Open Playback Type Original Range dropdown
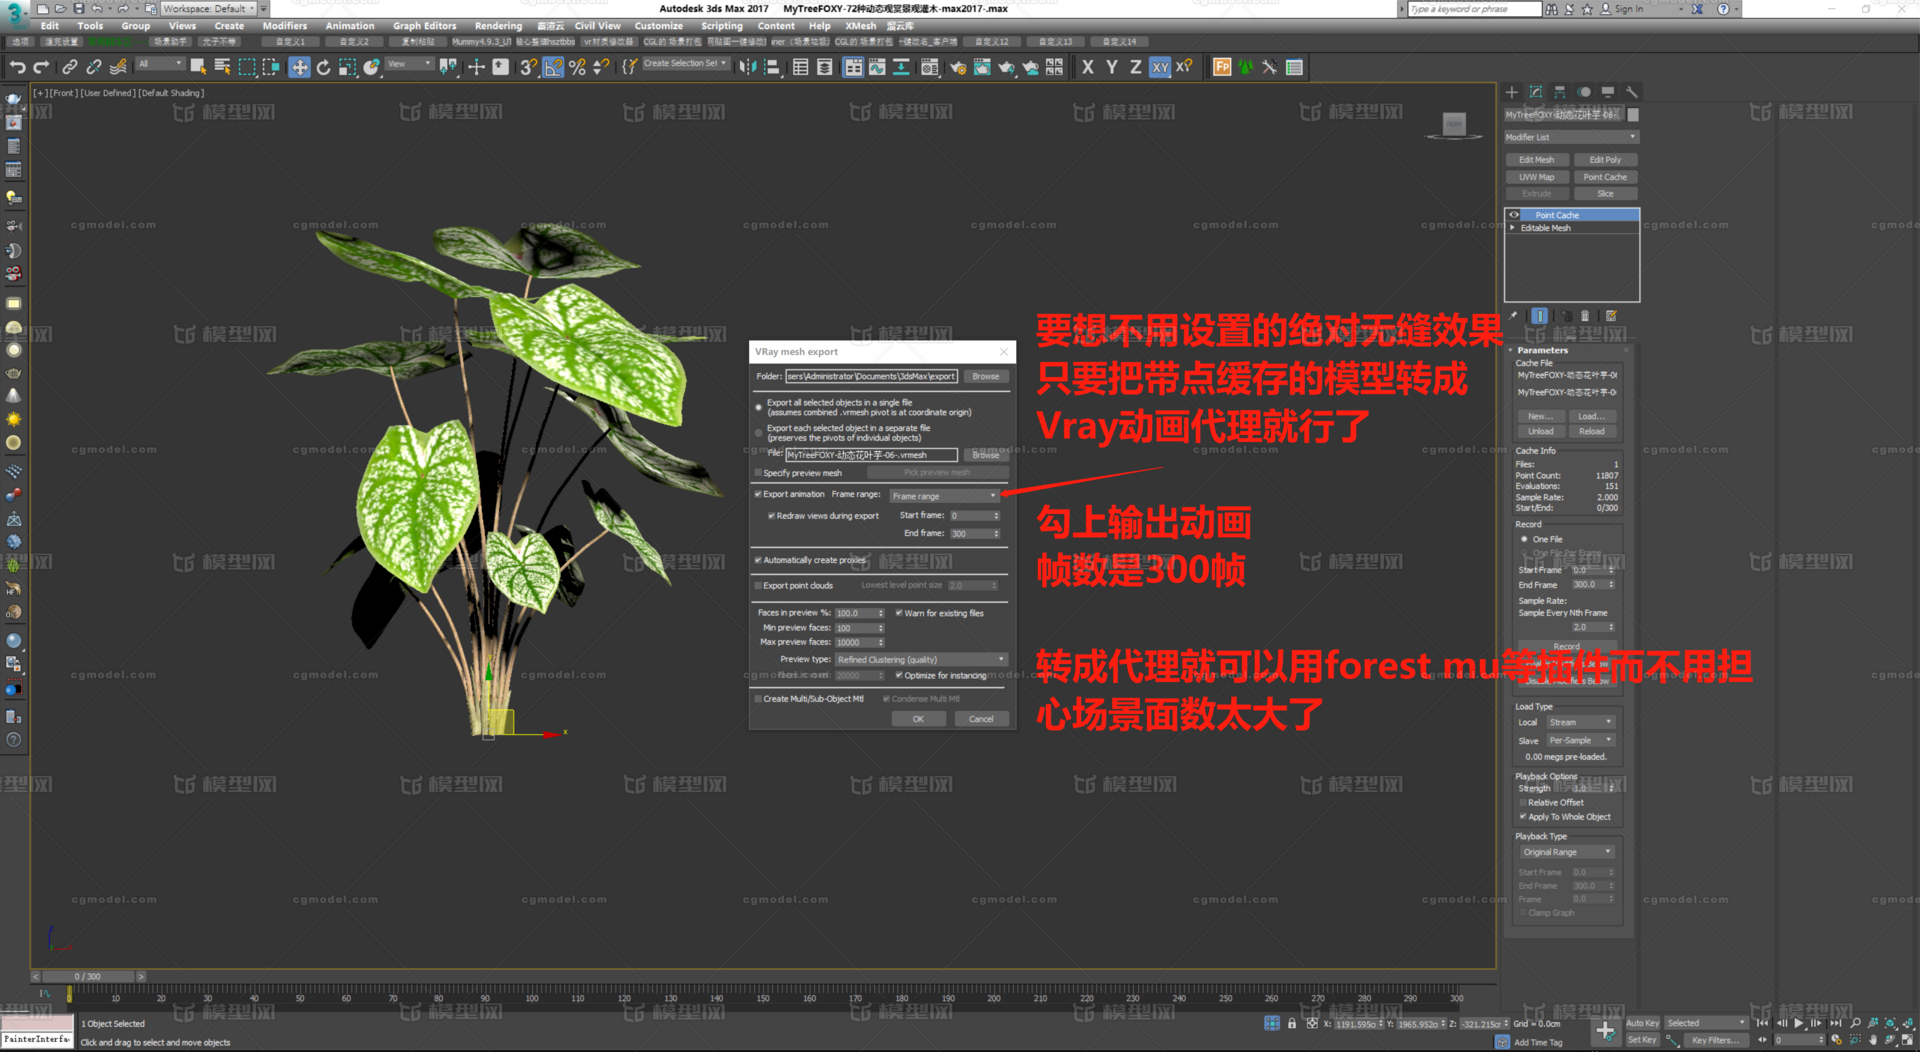This screenshot has height=1052, width=1920. (1567, 852)
